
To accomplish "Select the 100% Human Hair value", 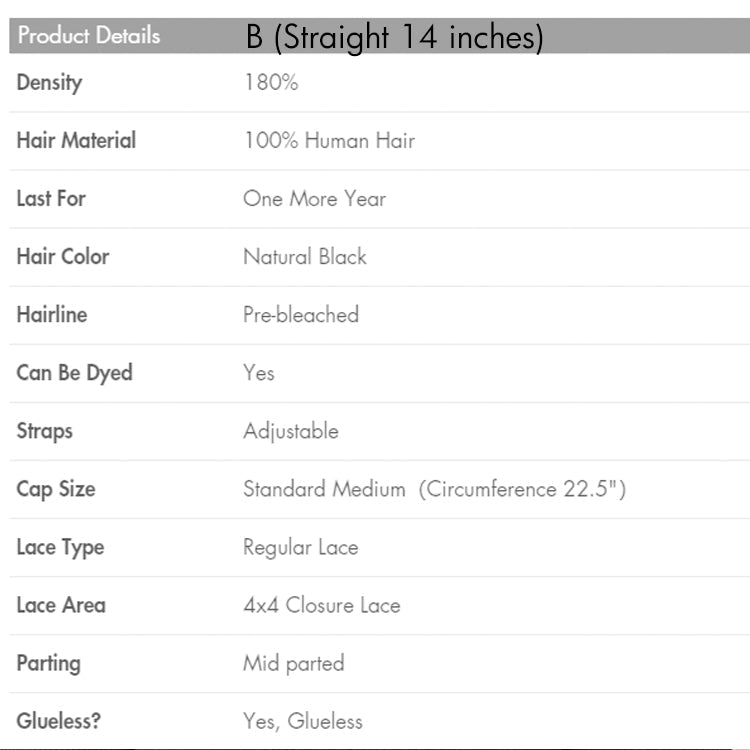I will [329, 140].
